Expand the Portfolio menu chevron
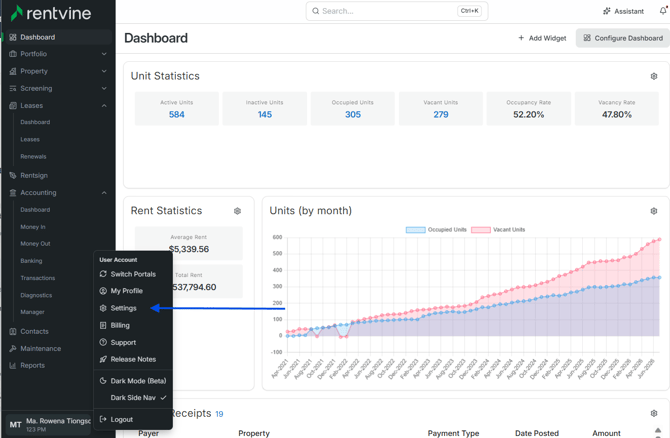This screenshot has height=438, width=670. click(x=104, y=54)
